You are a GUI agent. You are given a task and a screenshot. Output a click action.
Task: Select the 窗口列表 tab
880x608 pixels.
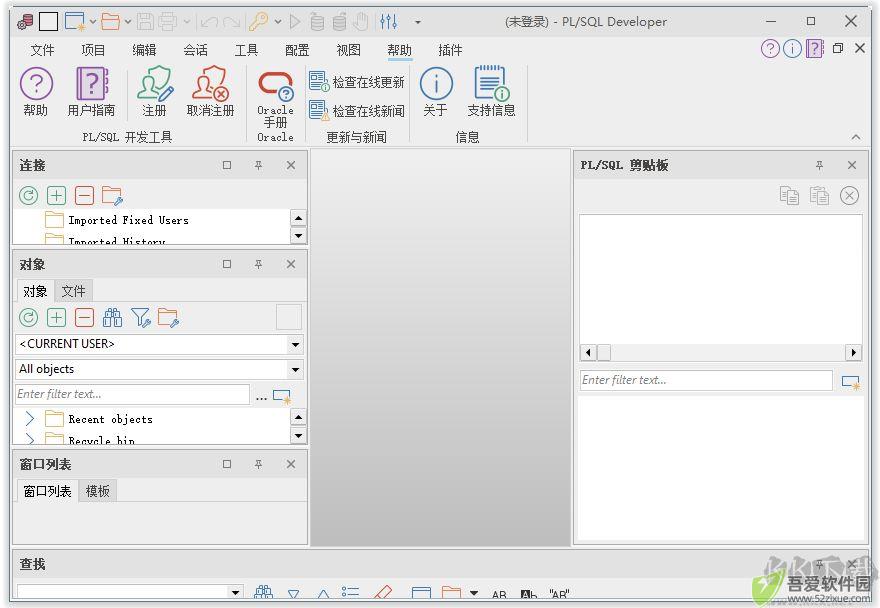(47, 491)
